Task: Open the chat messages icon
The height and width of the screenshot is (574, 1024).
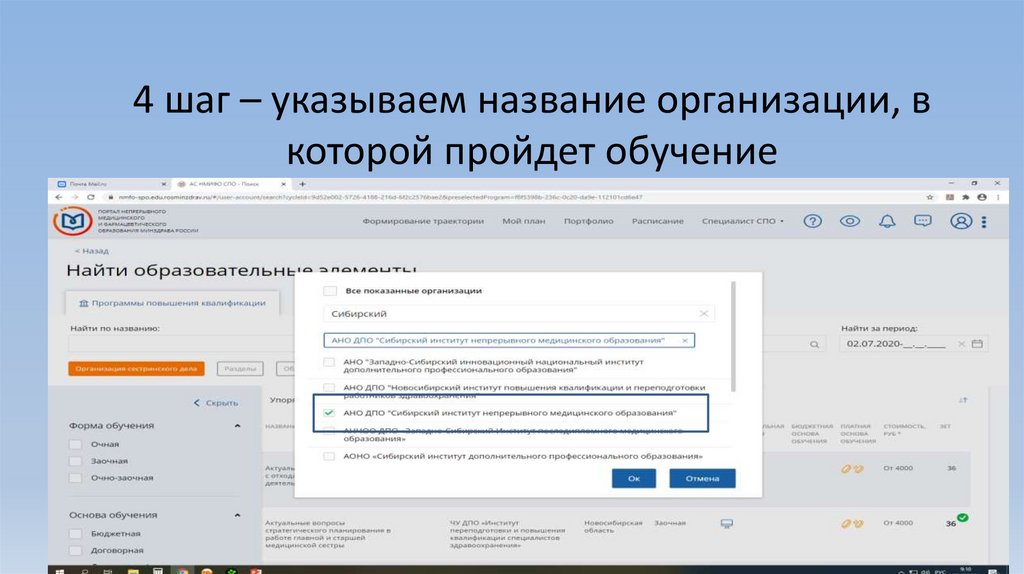Action: pyautogui.click(x=923, y=221)
